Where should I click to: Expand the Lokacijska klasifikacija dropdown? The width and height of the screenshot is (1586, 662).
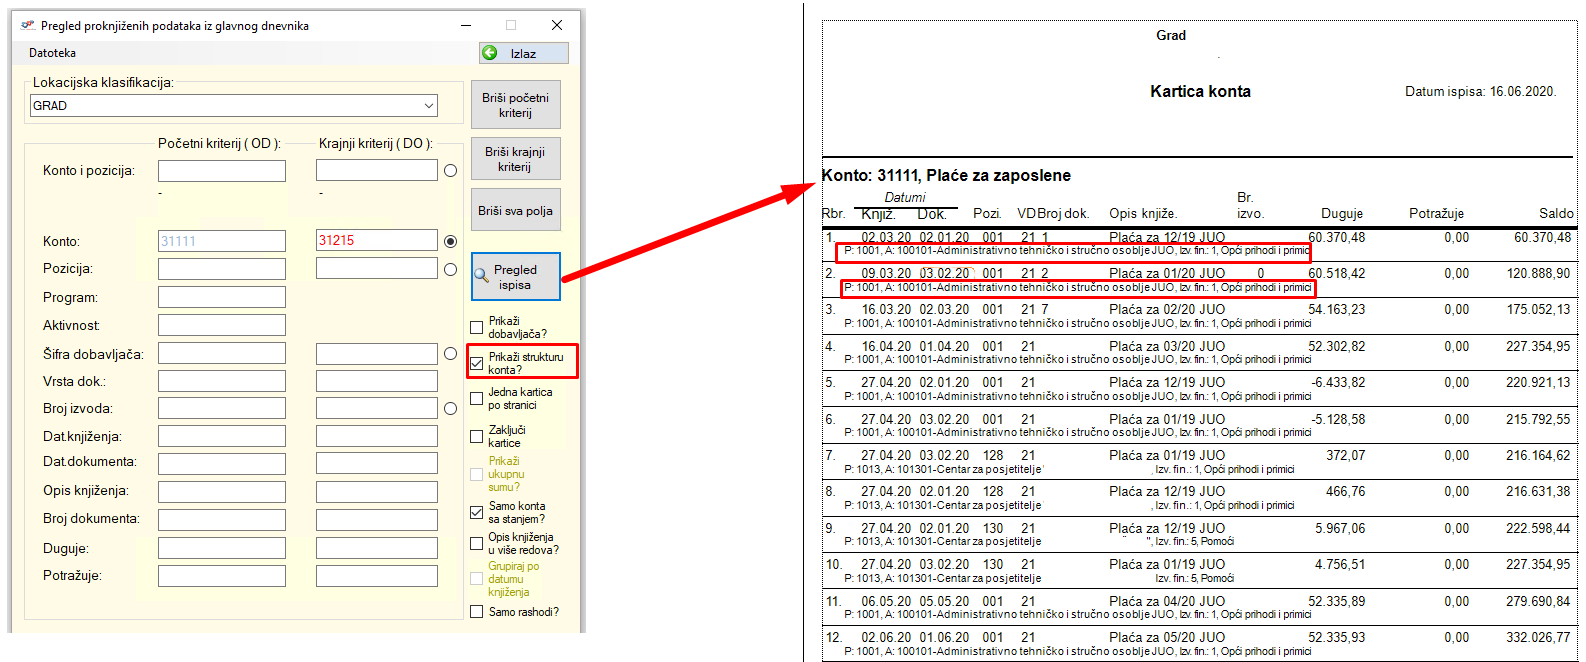[x=428, y=106]
